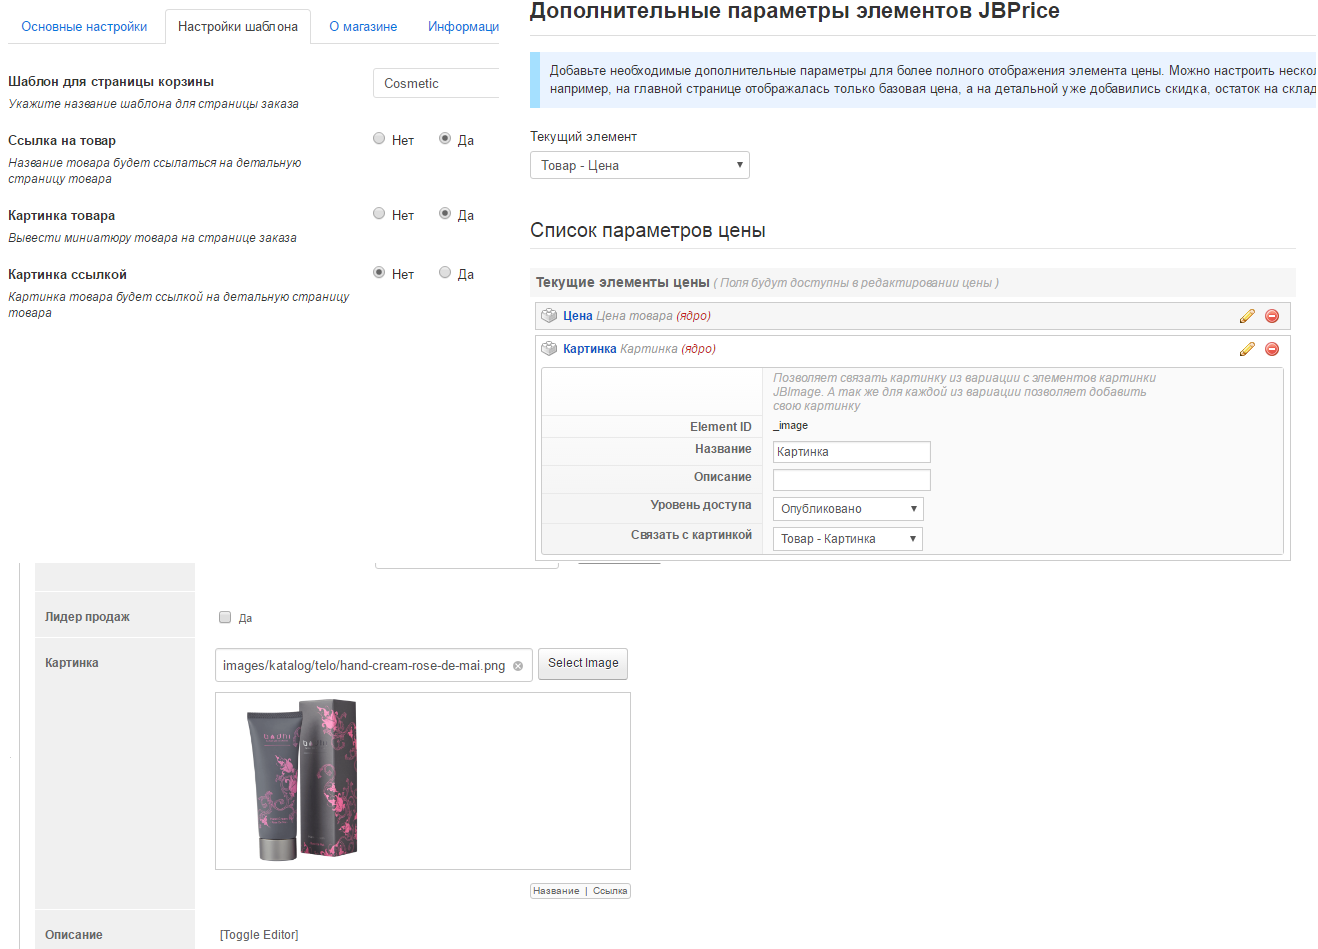Click the hand cream product thumbnail
Viewport: 1318px width, 949px height.
pyautogui.click(x=302, y=780)
